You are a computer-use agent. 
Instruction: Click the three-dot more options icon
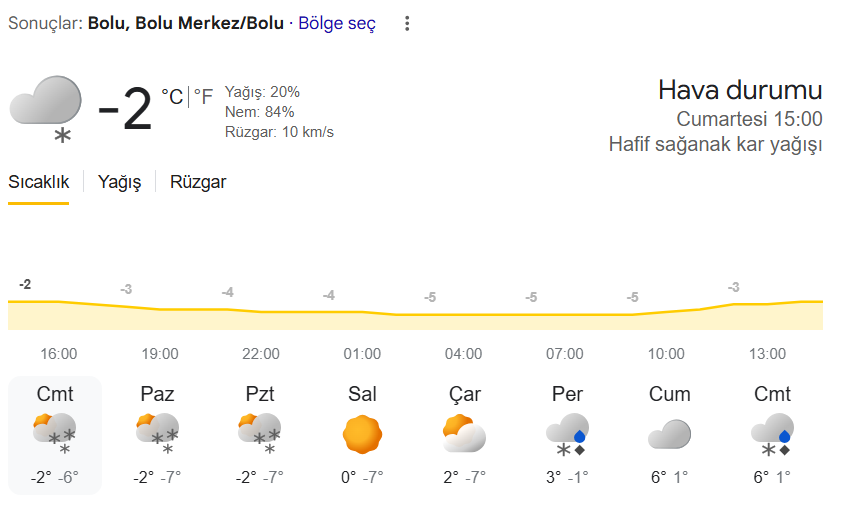tap(406, 24)
